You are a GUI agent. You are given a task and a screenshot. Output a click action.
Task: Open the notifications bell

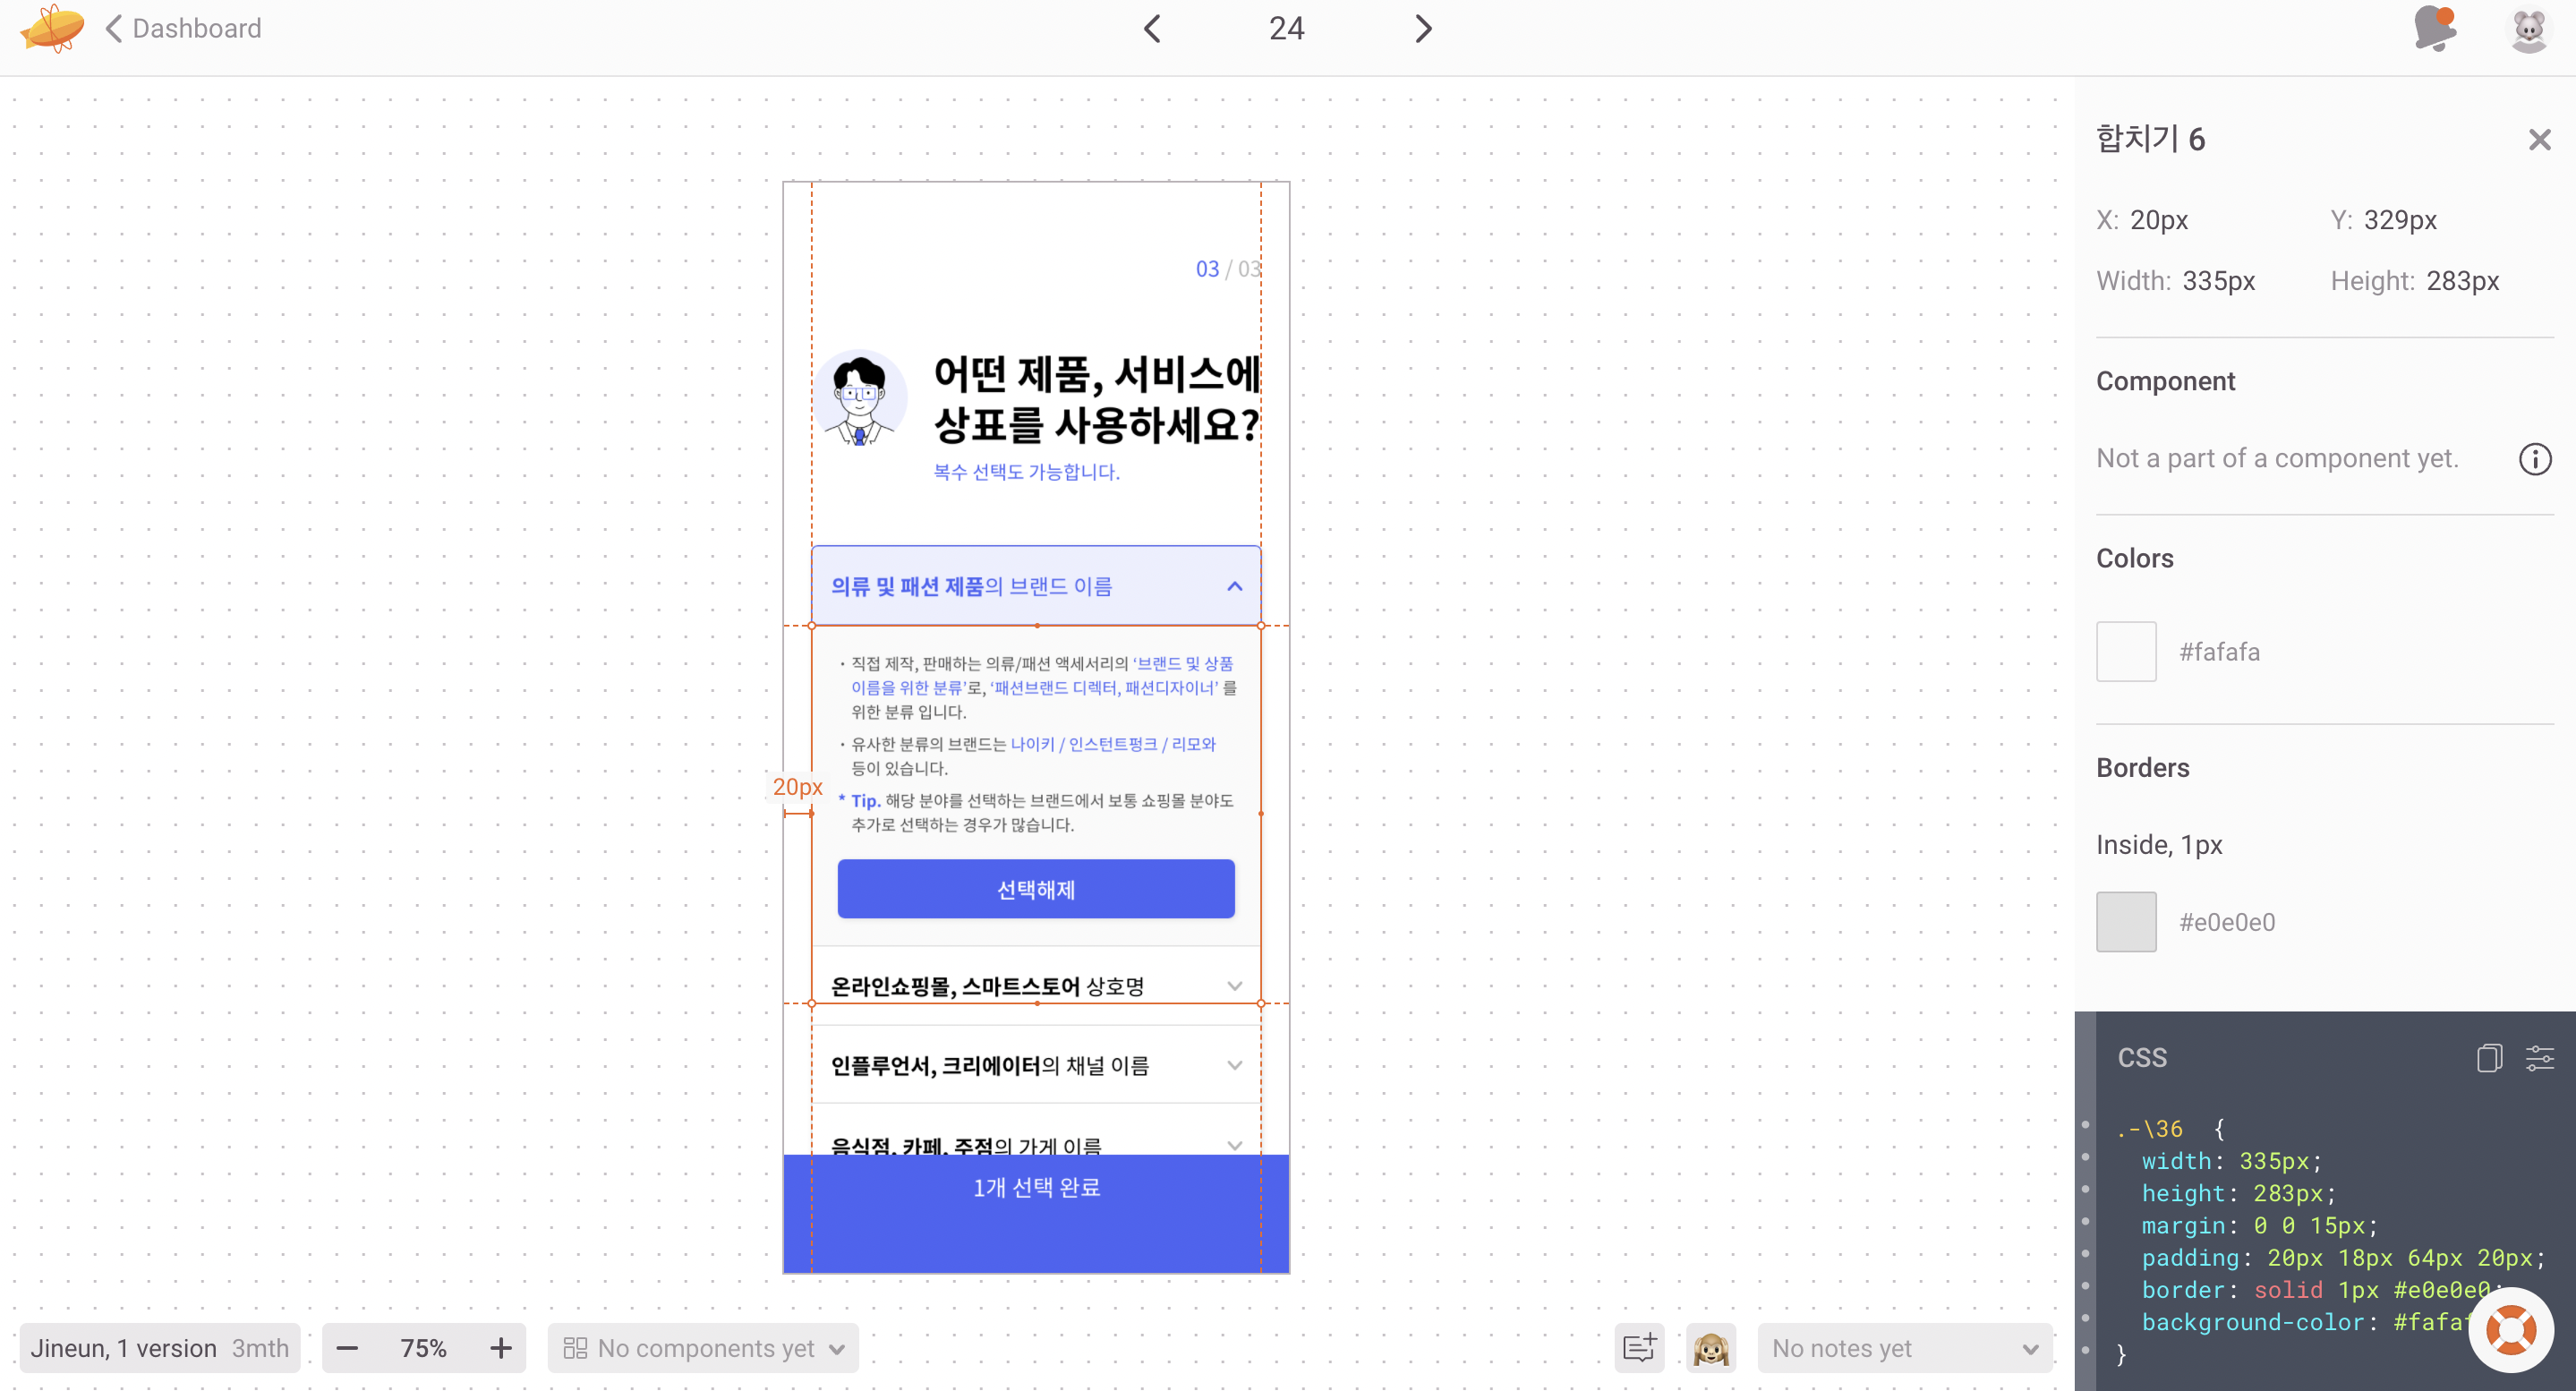(x=2435, y=28)
